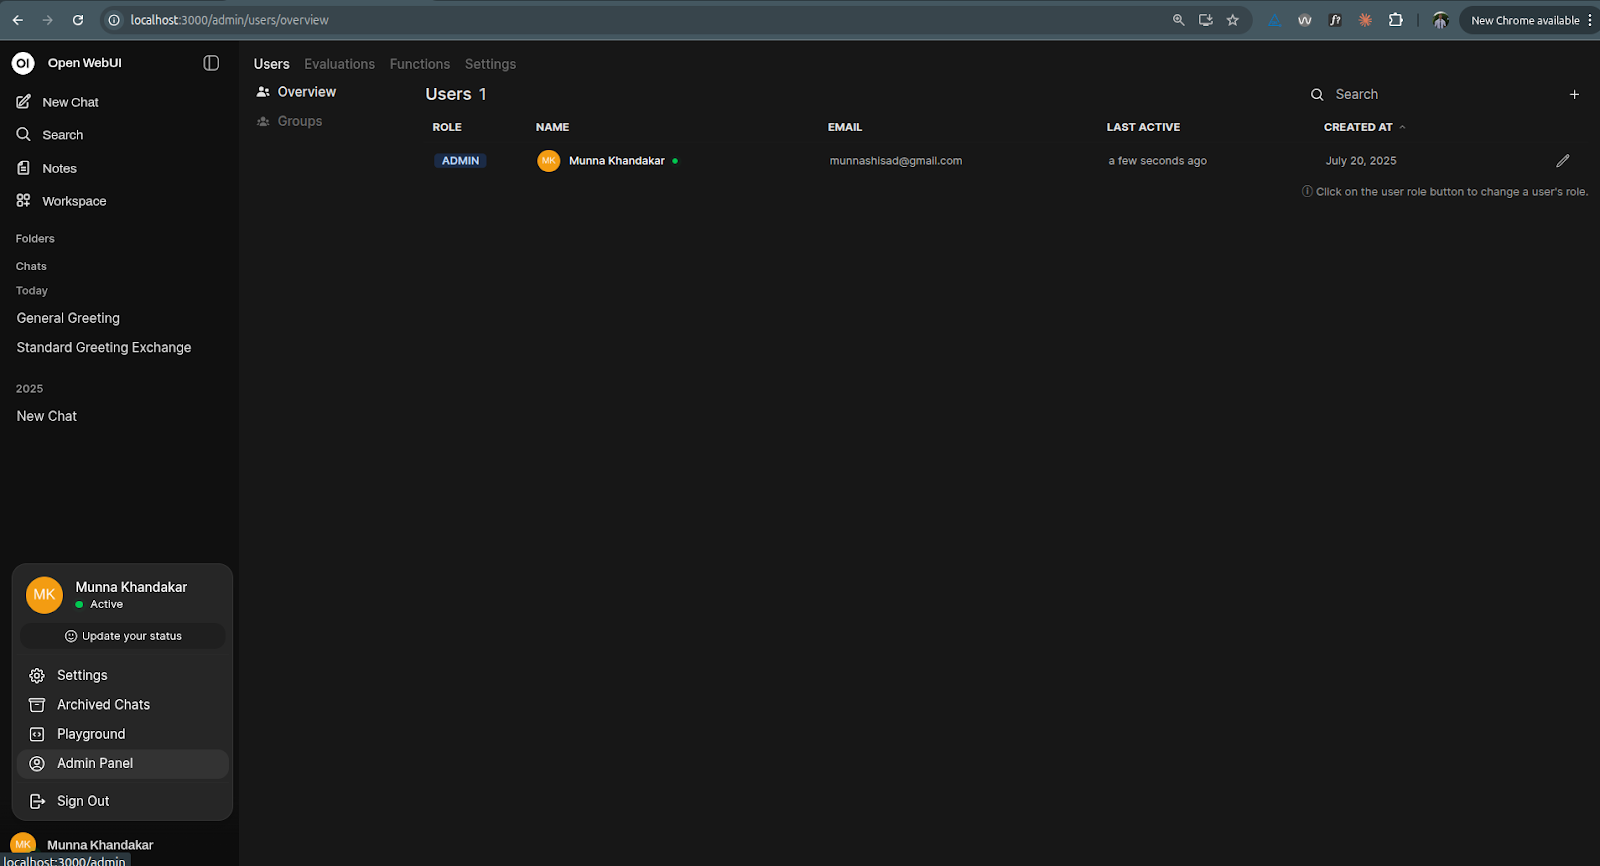The width and height of the screenshot is (1600, 866).
Task: Toggle the ADMIN role badge
Action: click(460, 161)
